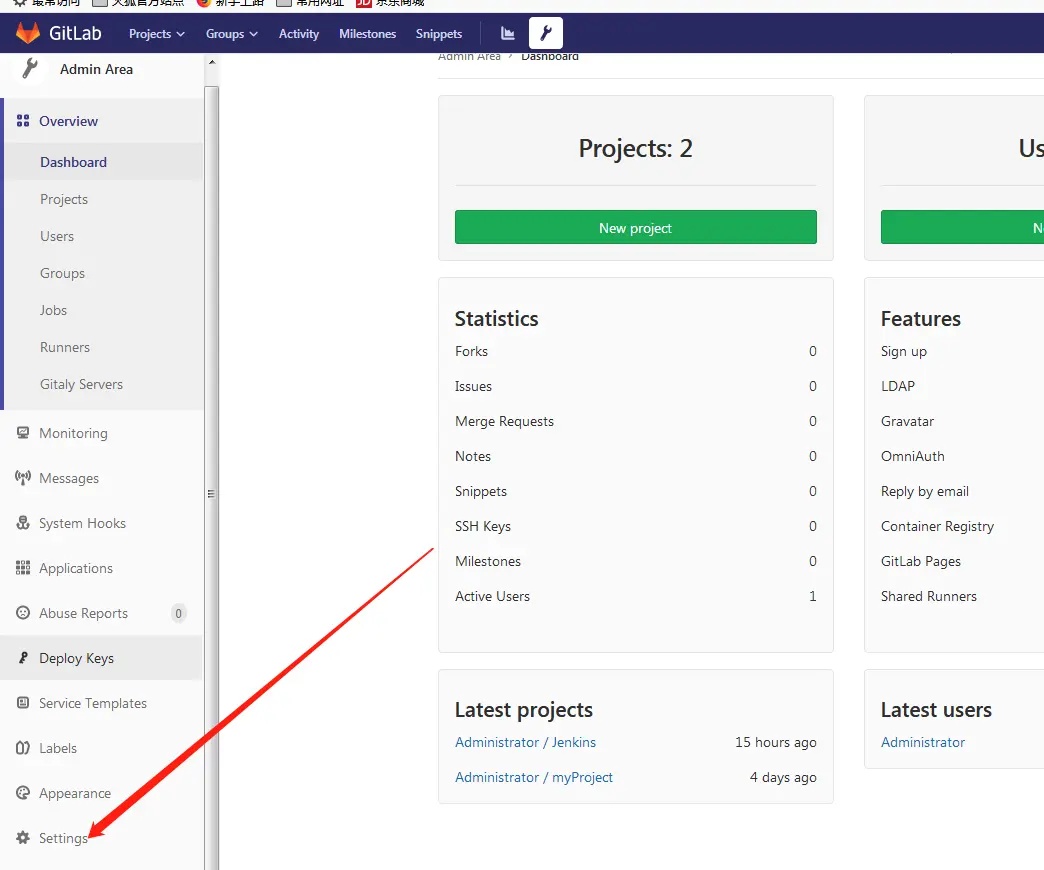Click the GitLab text logo
This screenshot has width=1044, height=870.
[75, 33]
